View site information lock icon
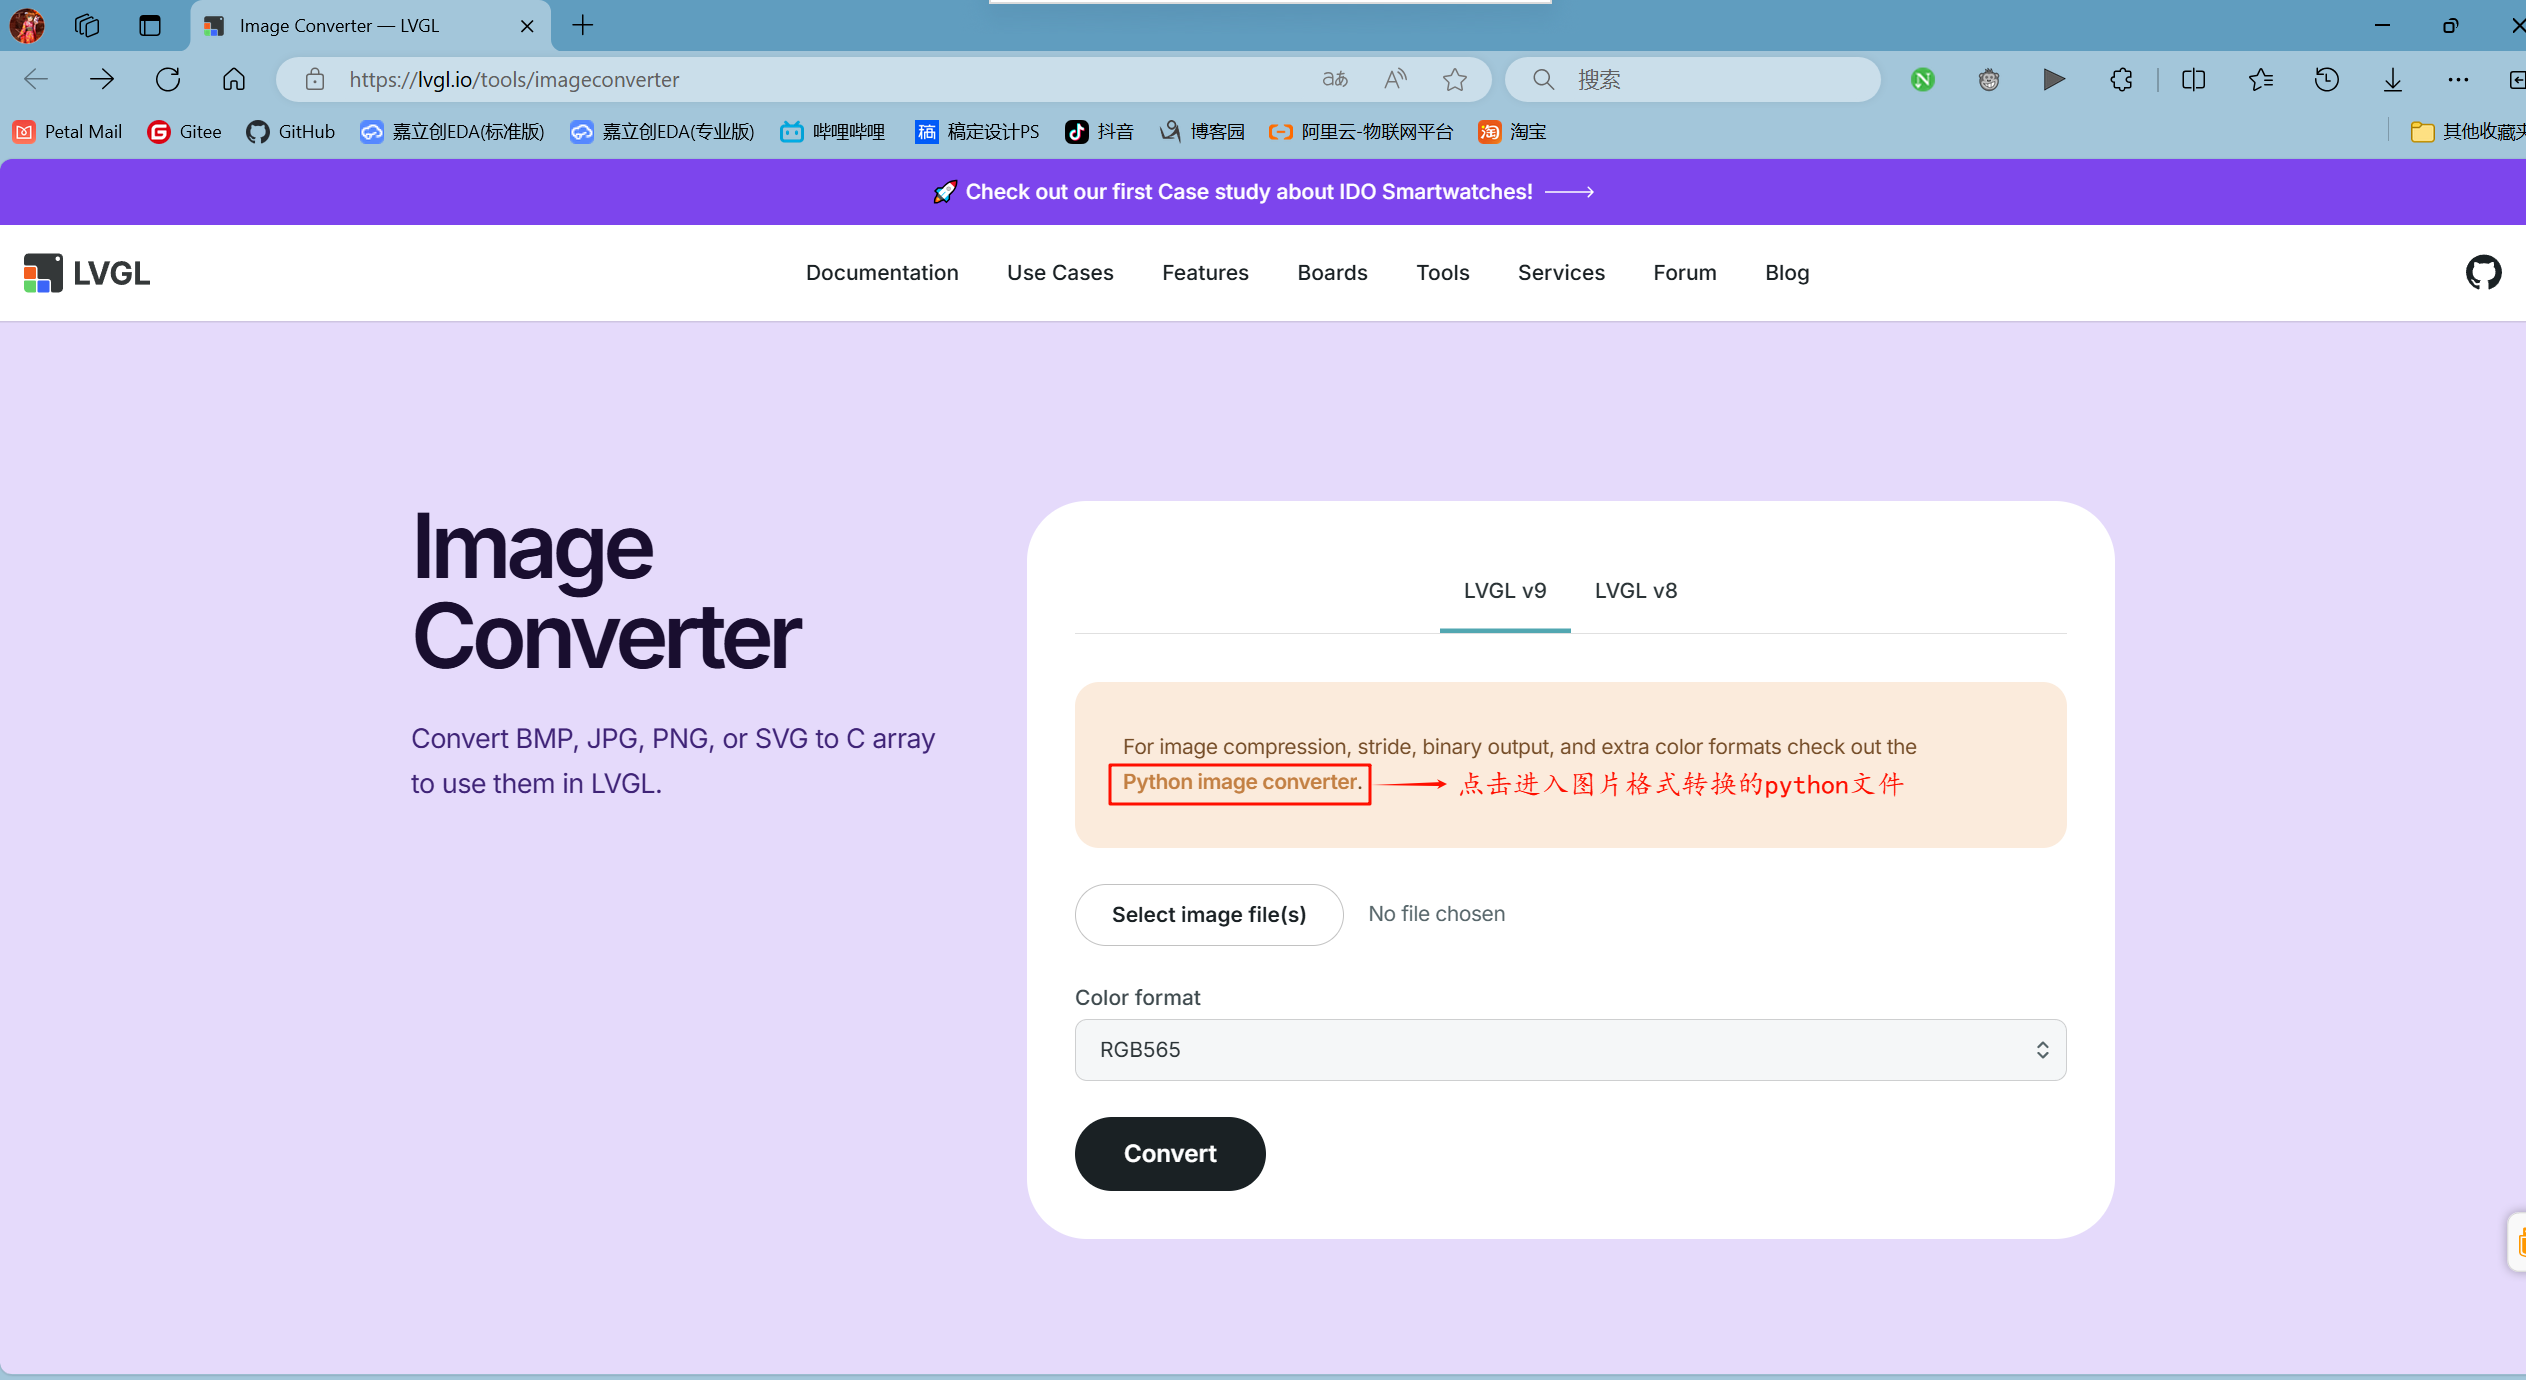 tap(315, 79)
